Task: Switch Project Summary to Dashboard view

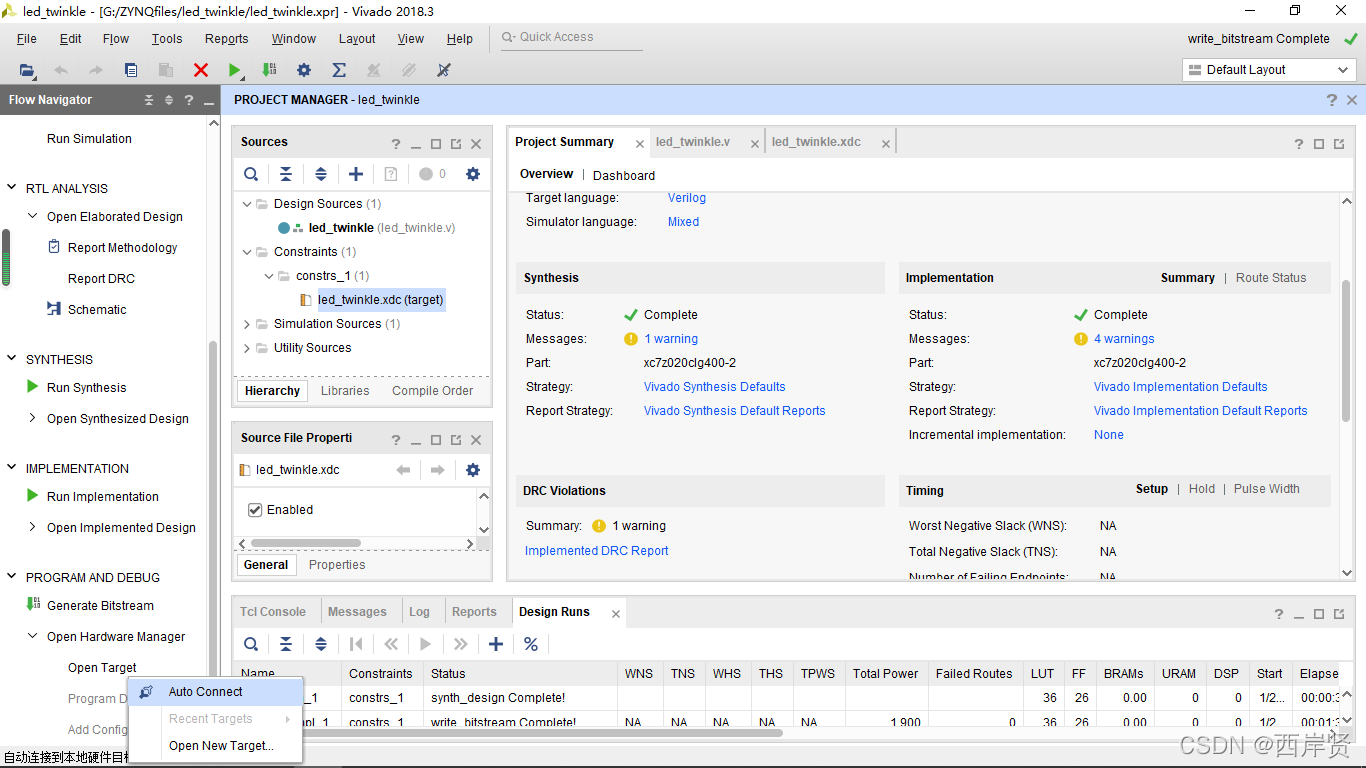Action: (624, 175)
